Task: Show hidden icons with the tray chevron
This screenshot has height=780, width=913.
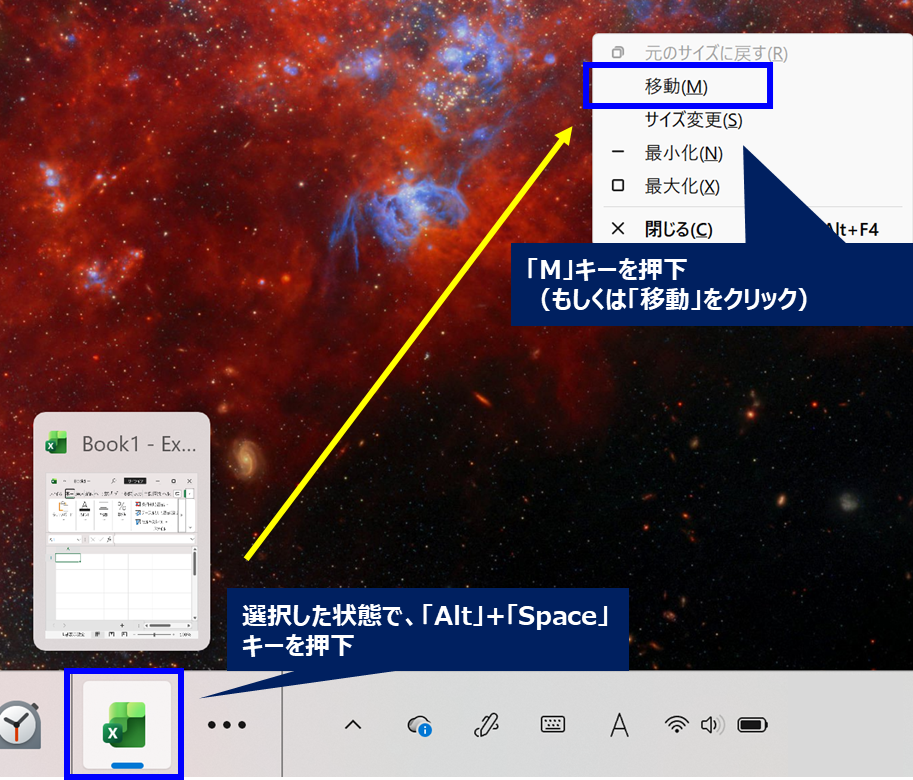Action: tap(352, 725)
